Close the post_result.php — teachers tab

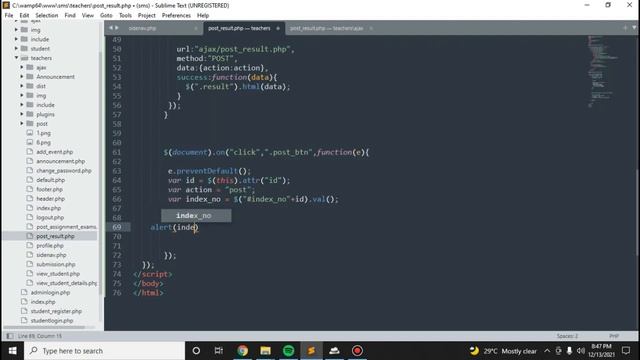278,28
